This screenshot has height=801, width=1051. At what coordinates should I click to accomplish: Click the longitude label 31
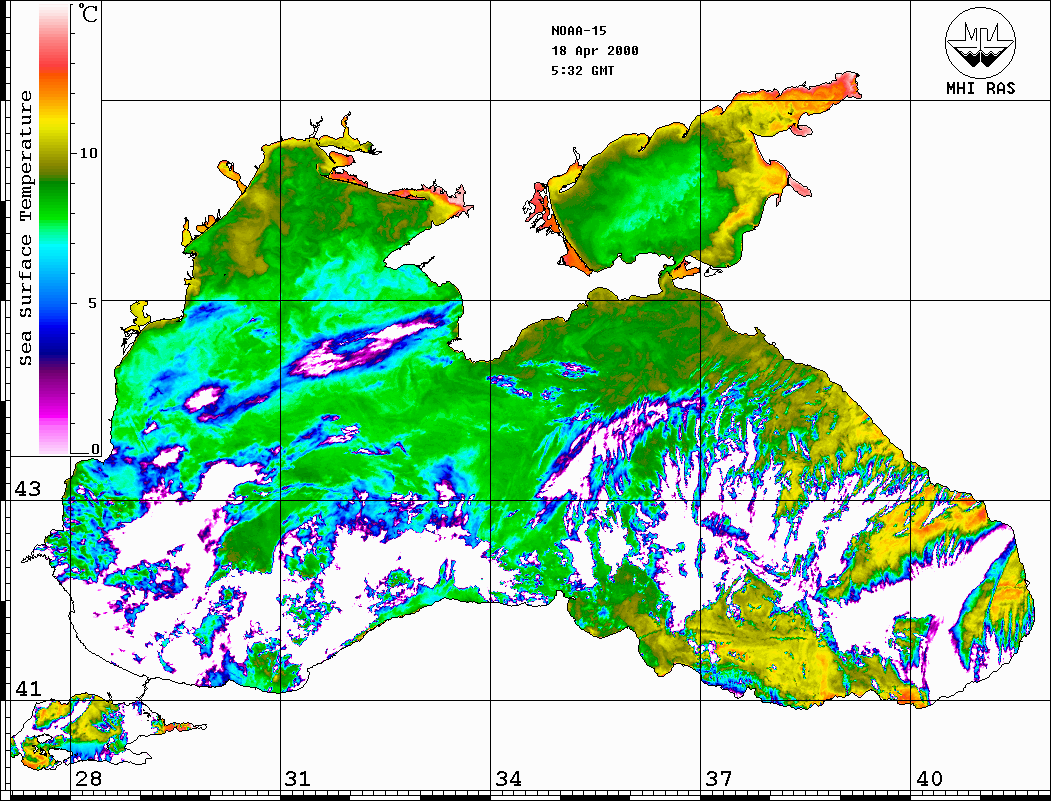pos(298,778)
